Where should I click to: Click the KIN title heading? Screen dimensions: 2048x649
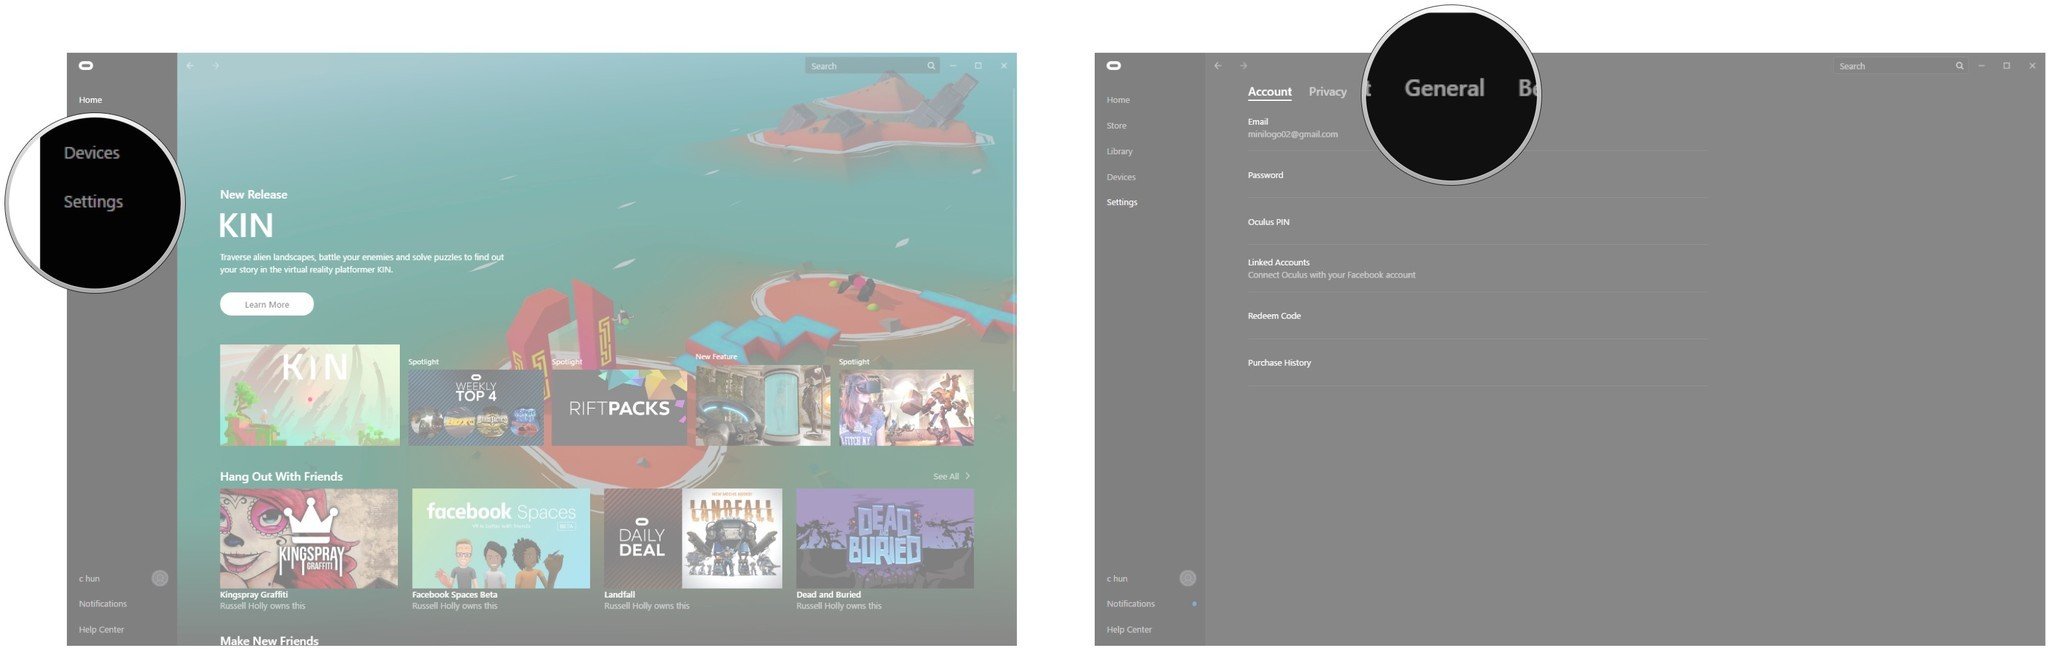coord(246,226)
